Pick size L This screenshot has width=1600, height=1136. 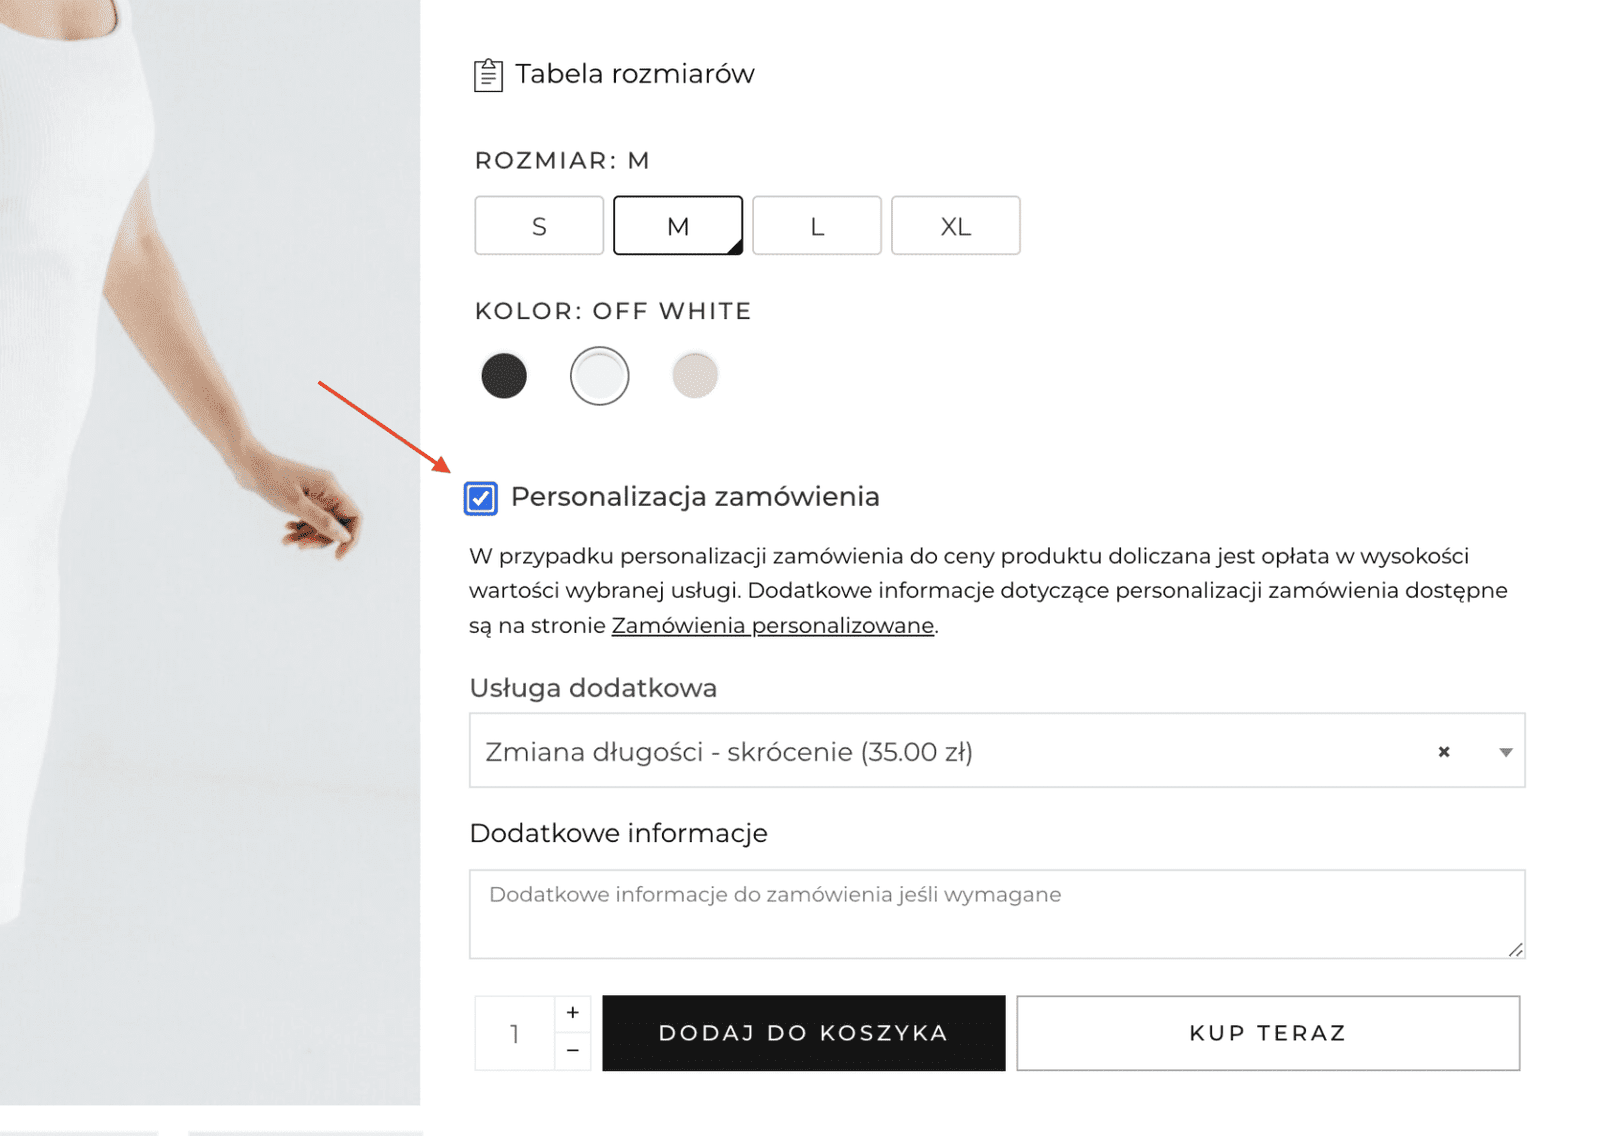(817, 226)
